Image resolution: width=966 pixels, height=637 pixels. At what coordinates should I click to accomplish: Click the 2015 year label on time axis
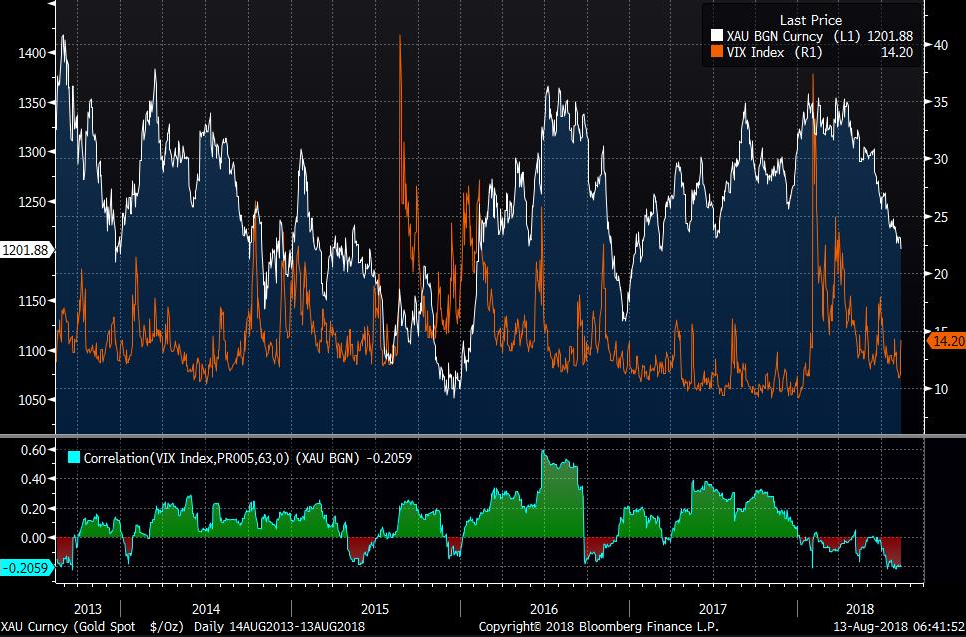(375, 608)
